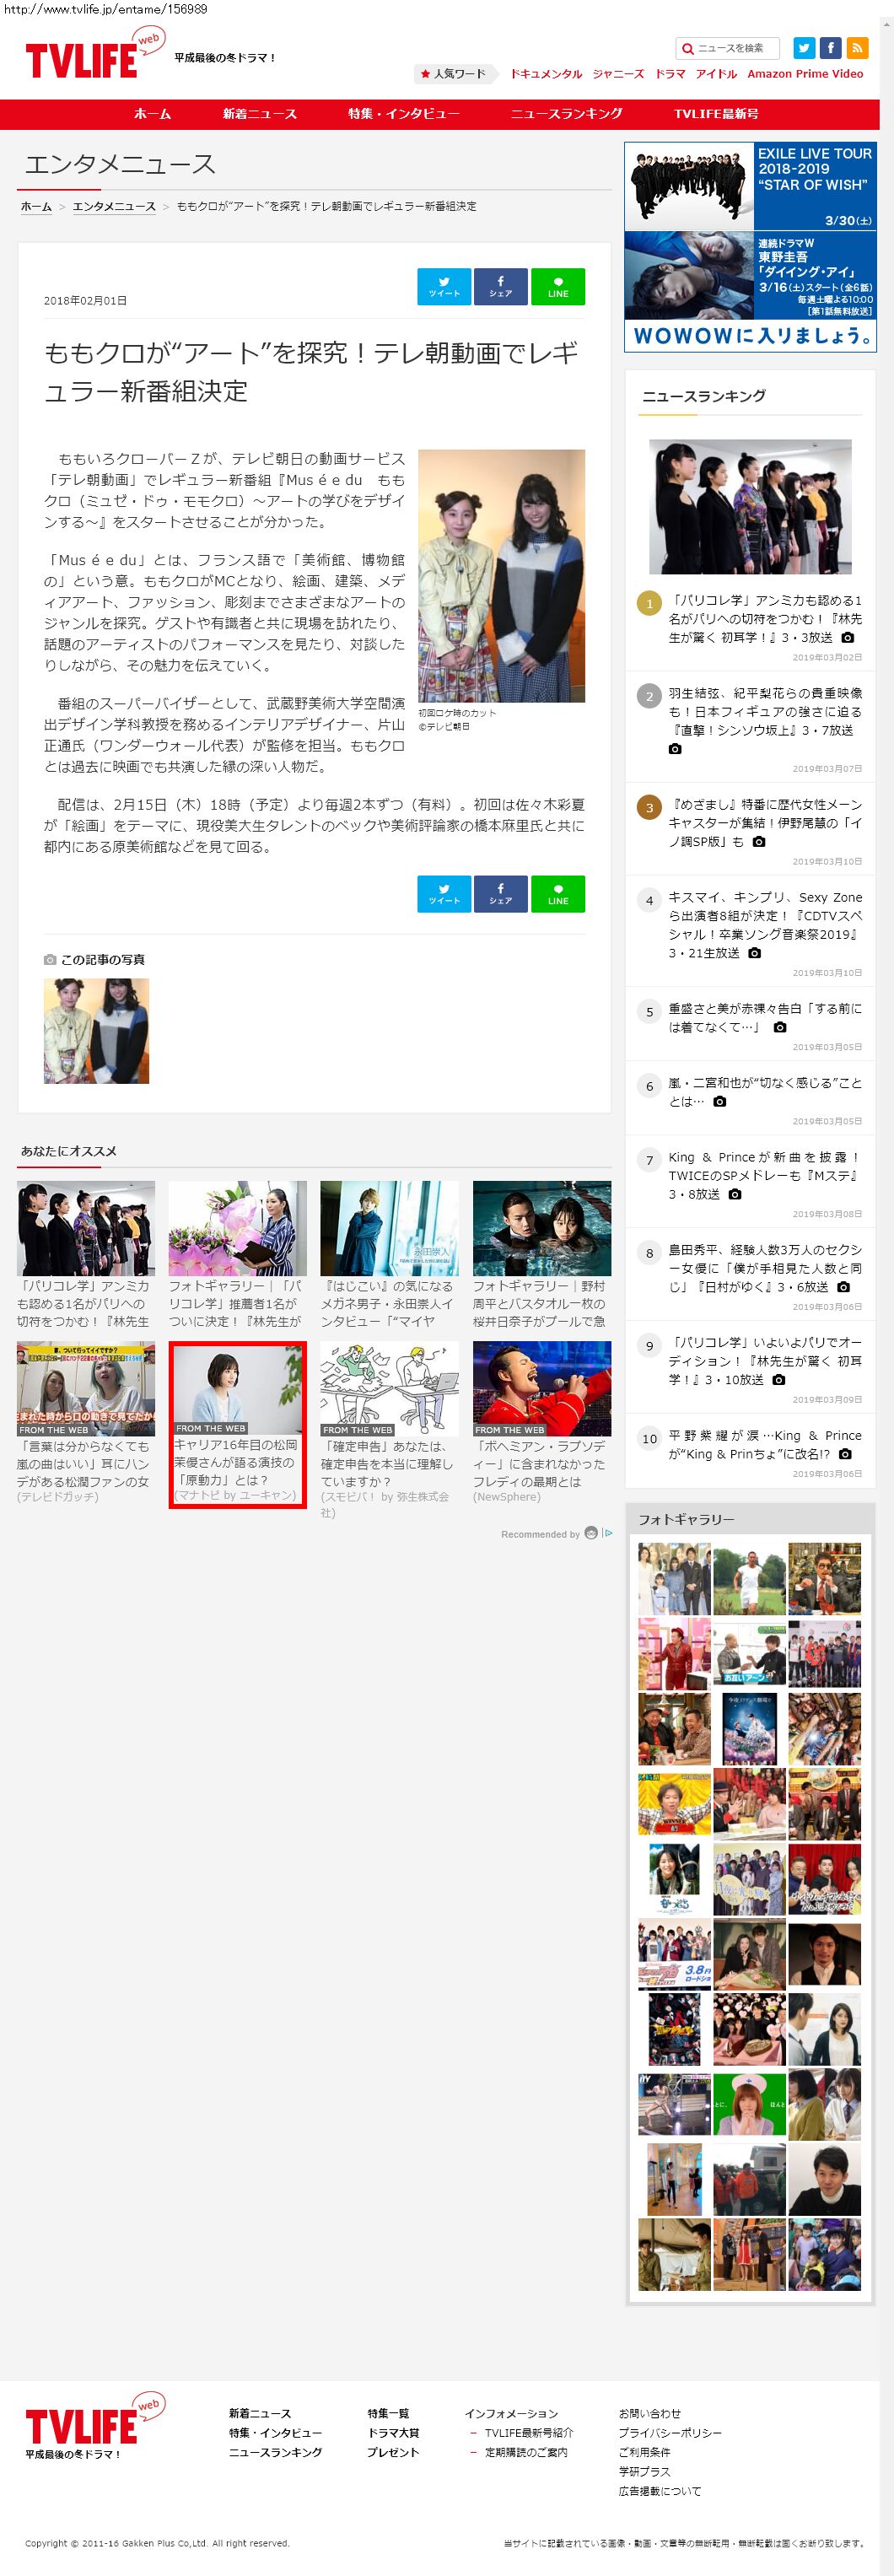This screenshot has width=894, height=2576.
Task: Footer: open 特集一覧 link
Action: pyautogui.click(x=388, y=2414)
